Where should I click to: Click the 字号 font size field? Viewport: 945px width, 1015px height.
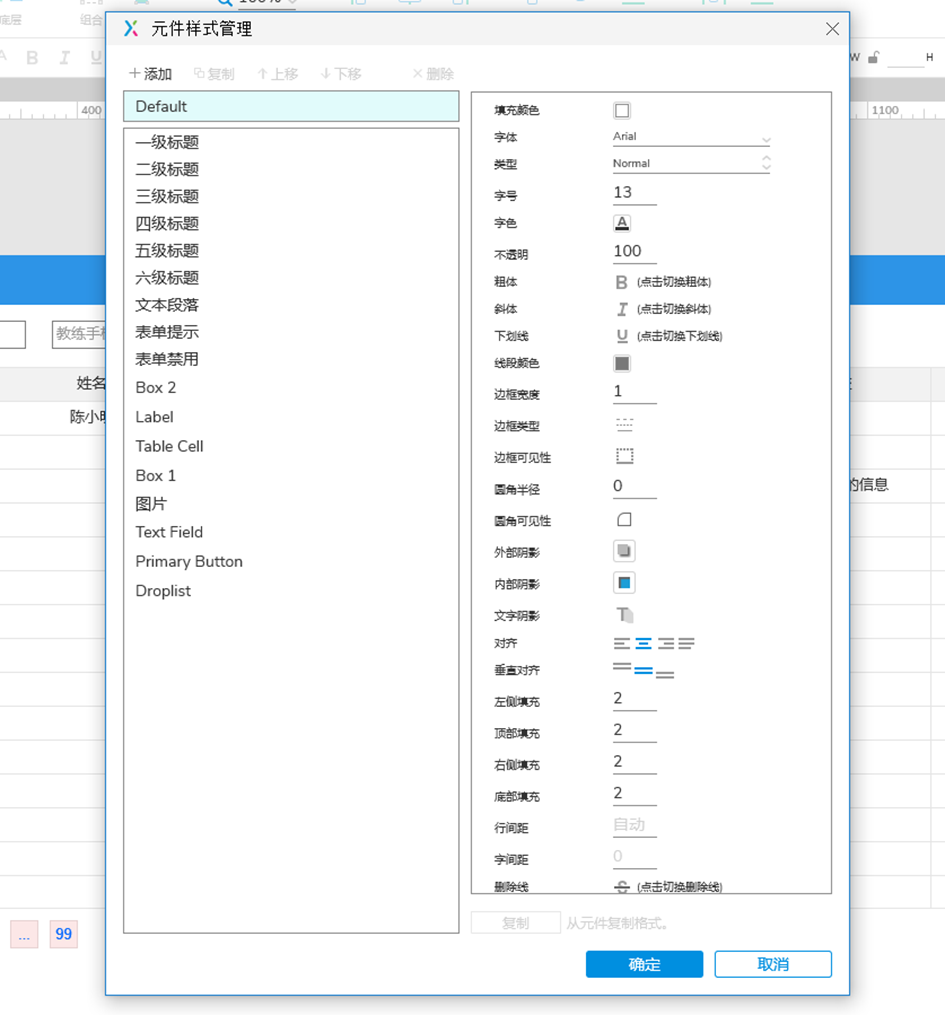[634, 194]
